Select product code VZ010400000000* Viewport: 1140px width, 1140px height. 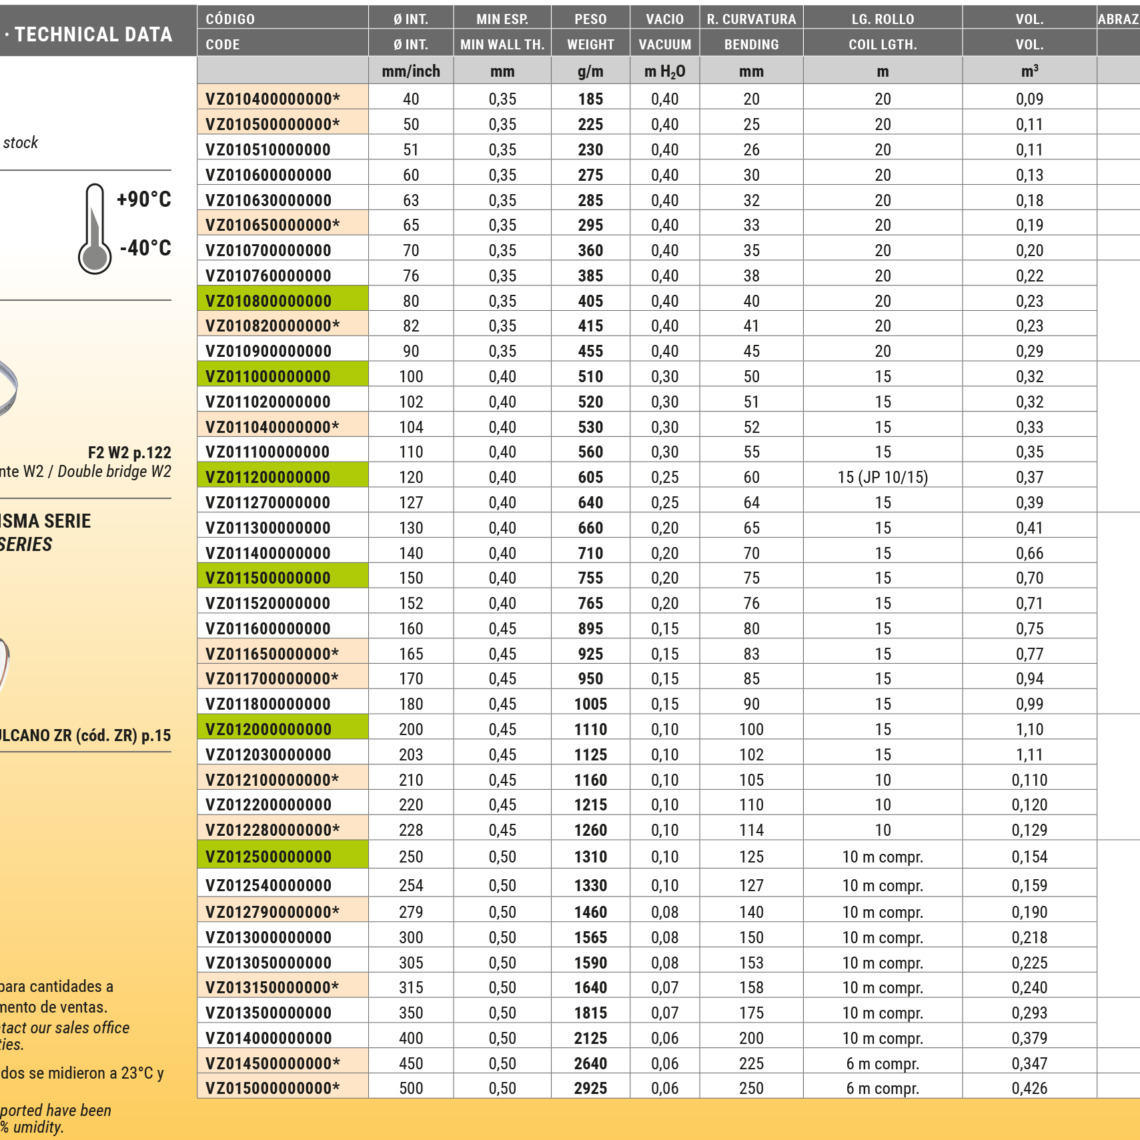click(x=283, y=99)
